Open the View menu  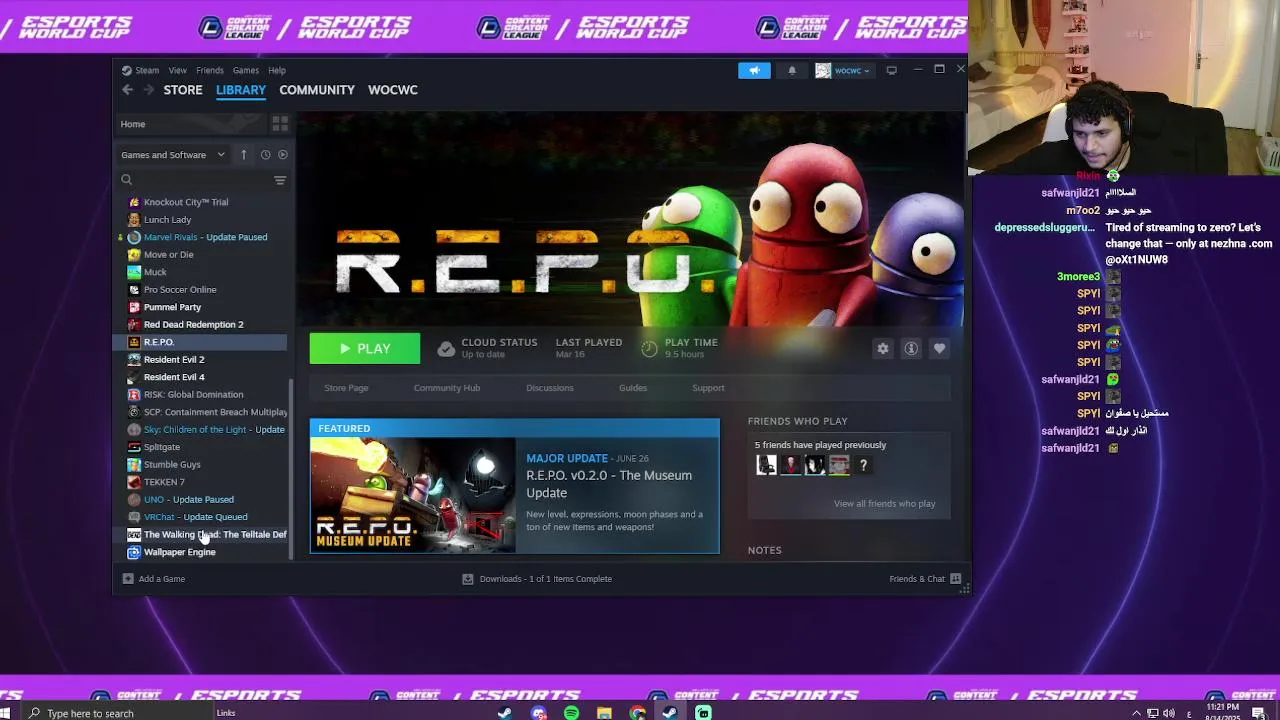coord(177,70)
